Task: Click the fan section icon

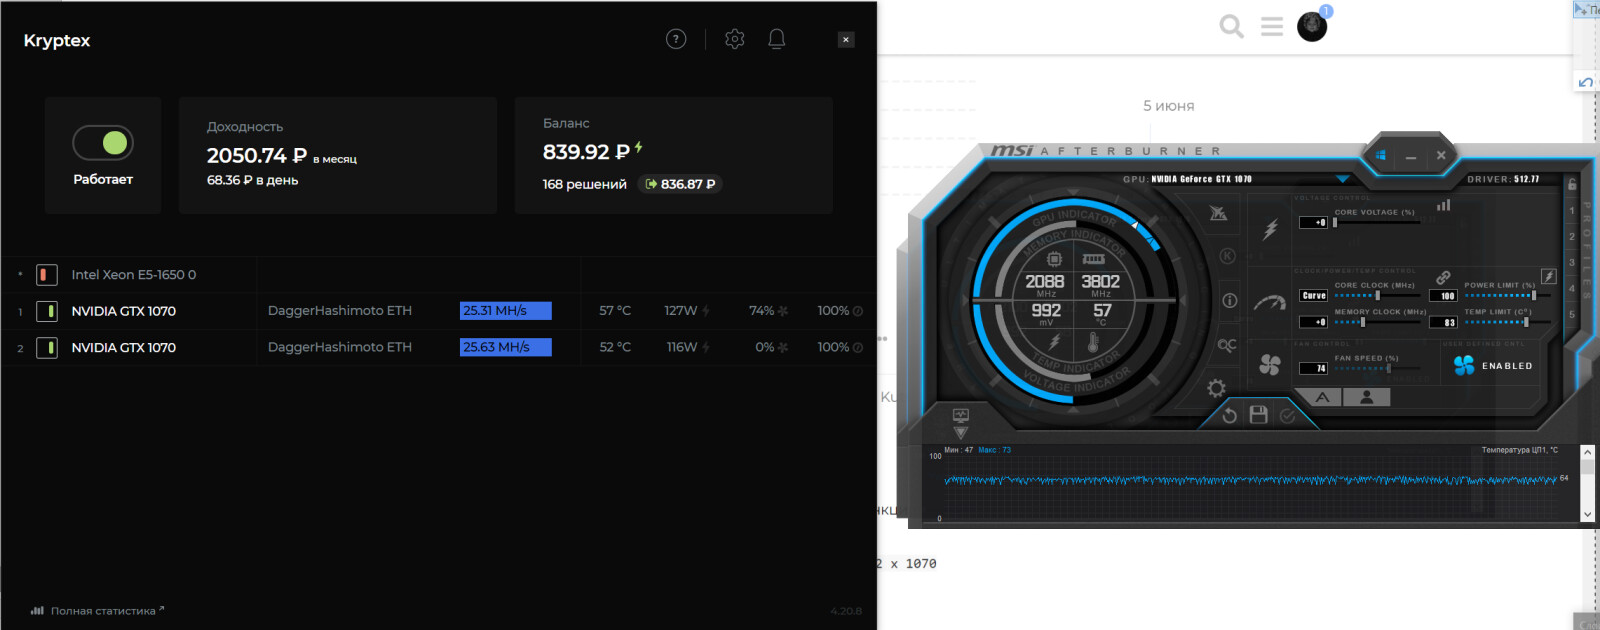Action: coord(1270,365)
